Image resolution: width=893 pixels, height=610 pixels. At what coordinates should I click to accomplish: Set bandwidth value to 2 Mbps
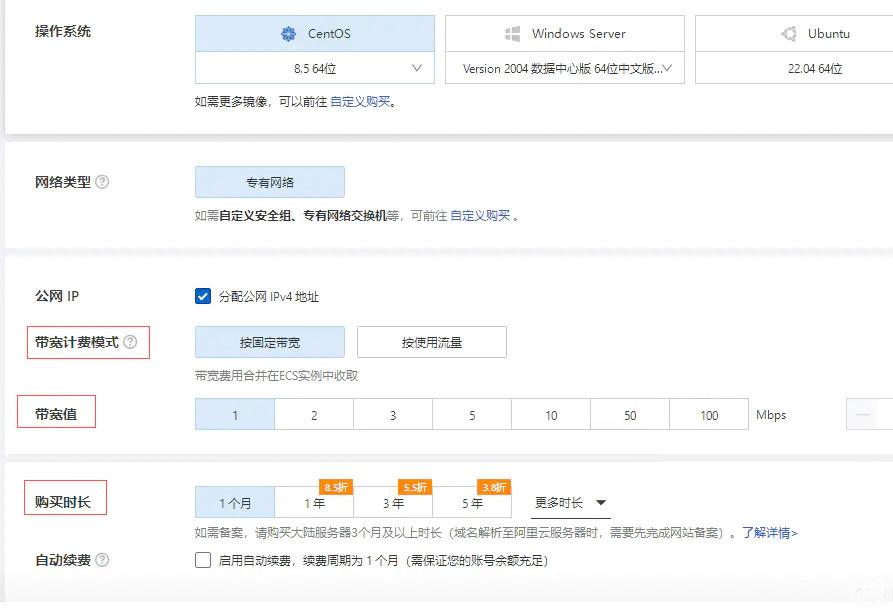314,415
